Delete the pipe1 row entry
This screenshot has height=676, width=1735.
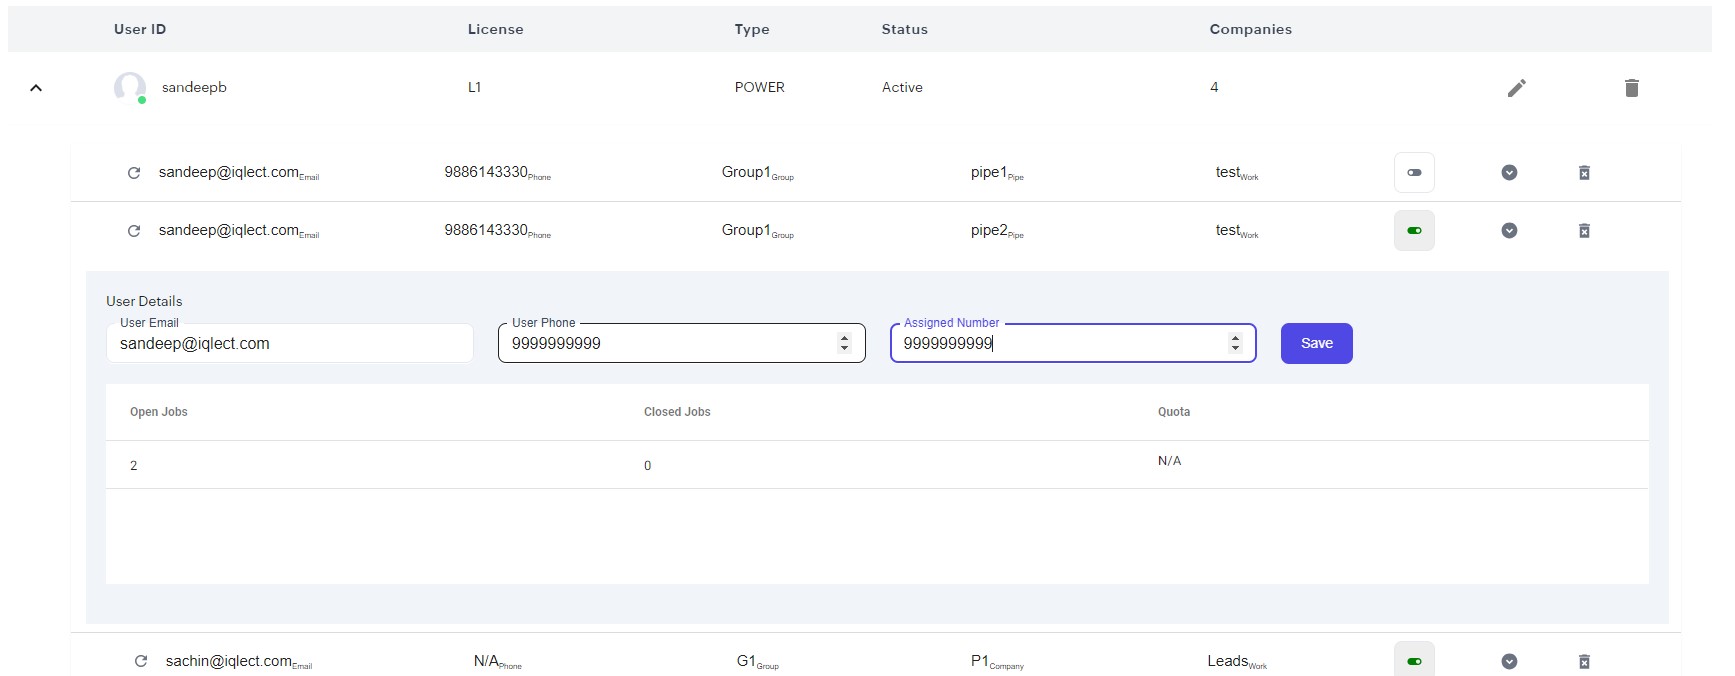[x=1584, y=173]
